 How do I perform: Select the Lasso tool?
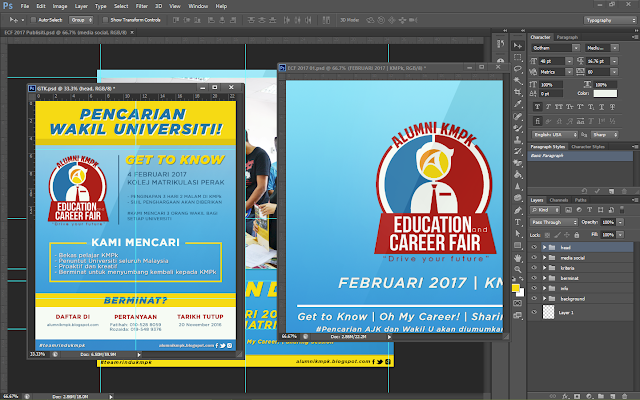(x=518, y=69)
